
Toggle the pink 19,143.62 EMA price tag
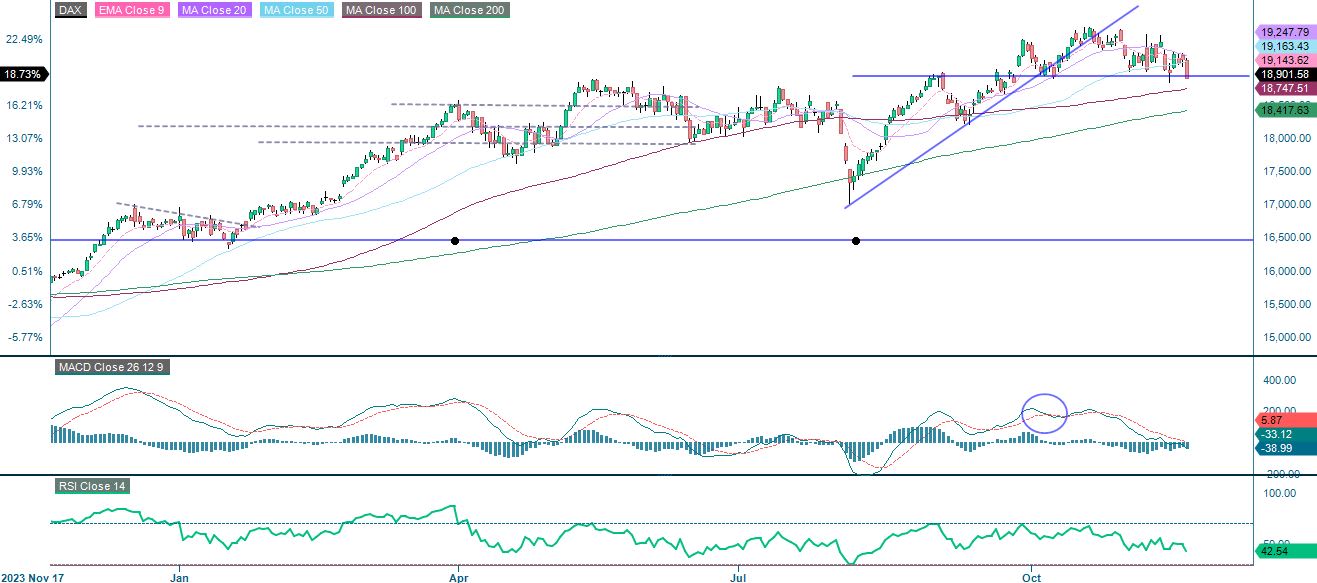(x=1284, y=60)
